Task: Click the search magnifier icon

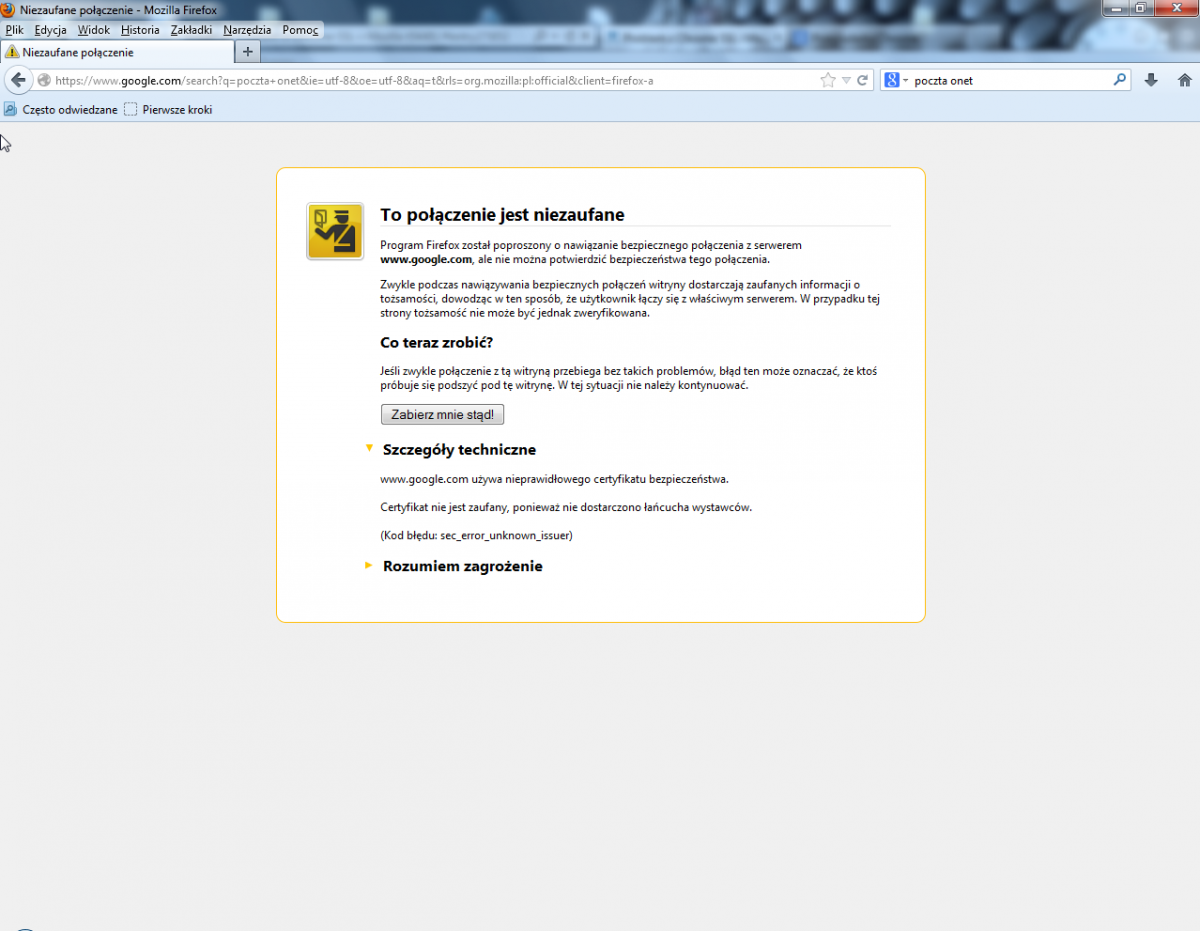Action: click(1120, 80)
